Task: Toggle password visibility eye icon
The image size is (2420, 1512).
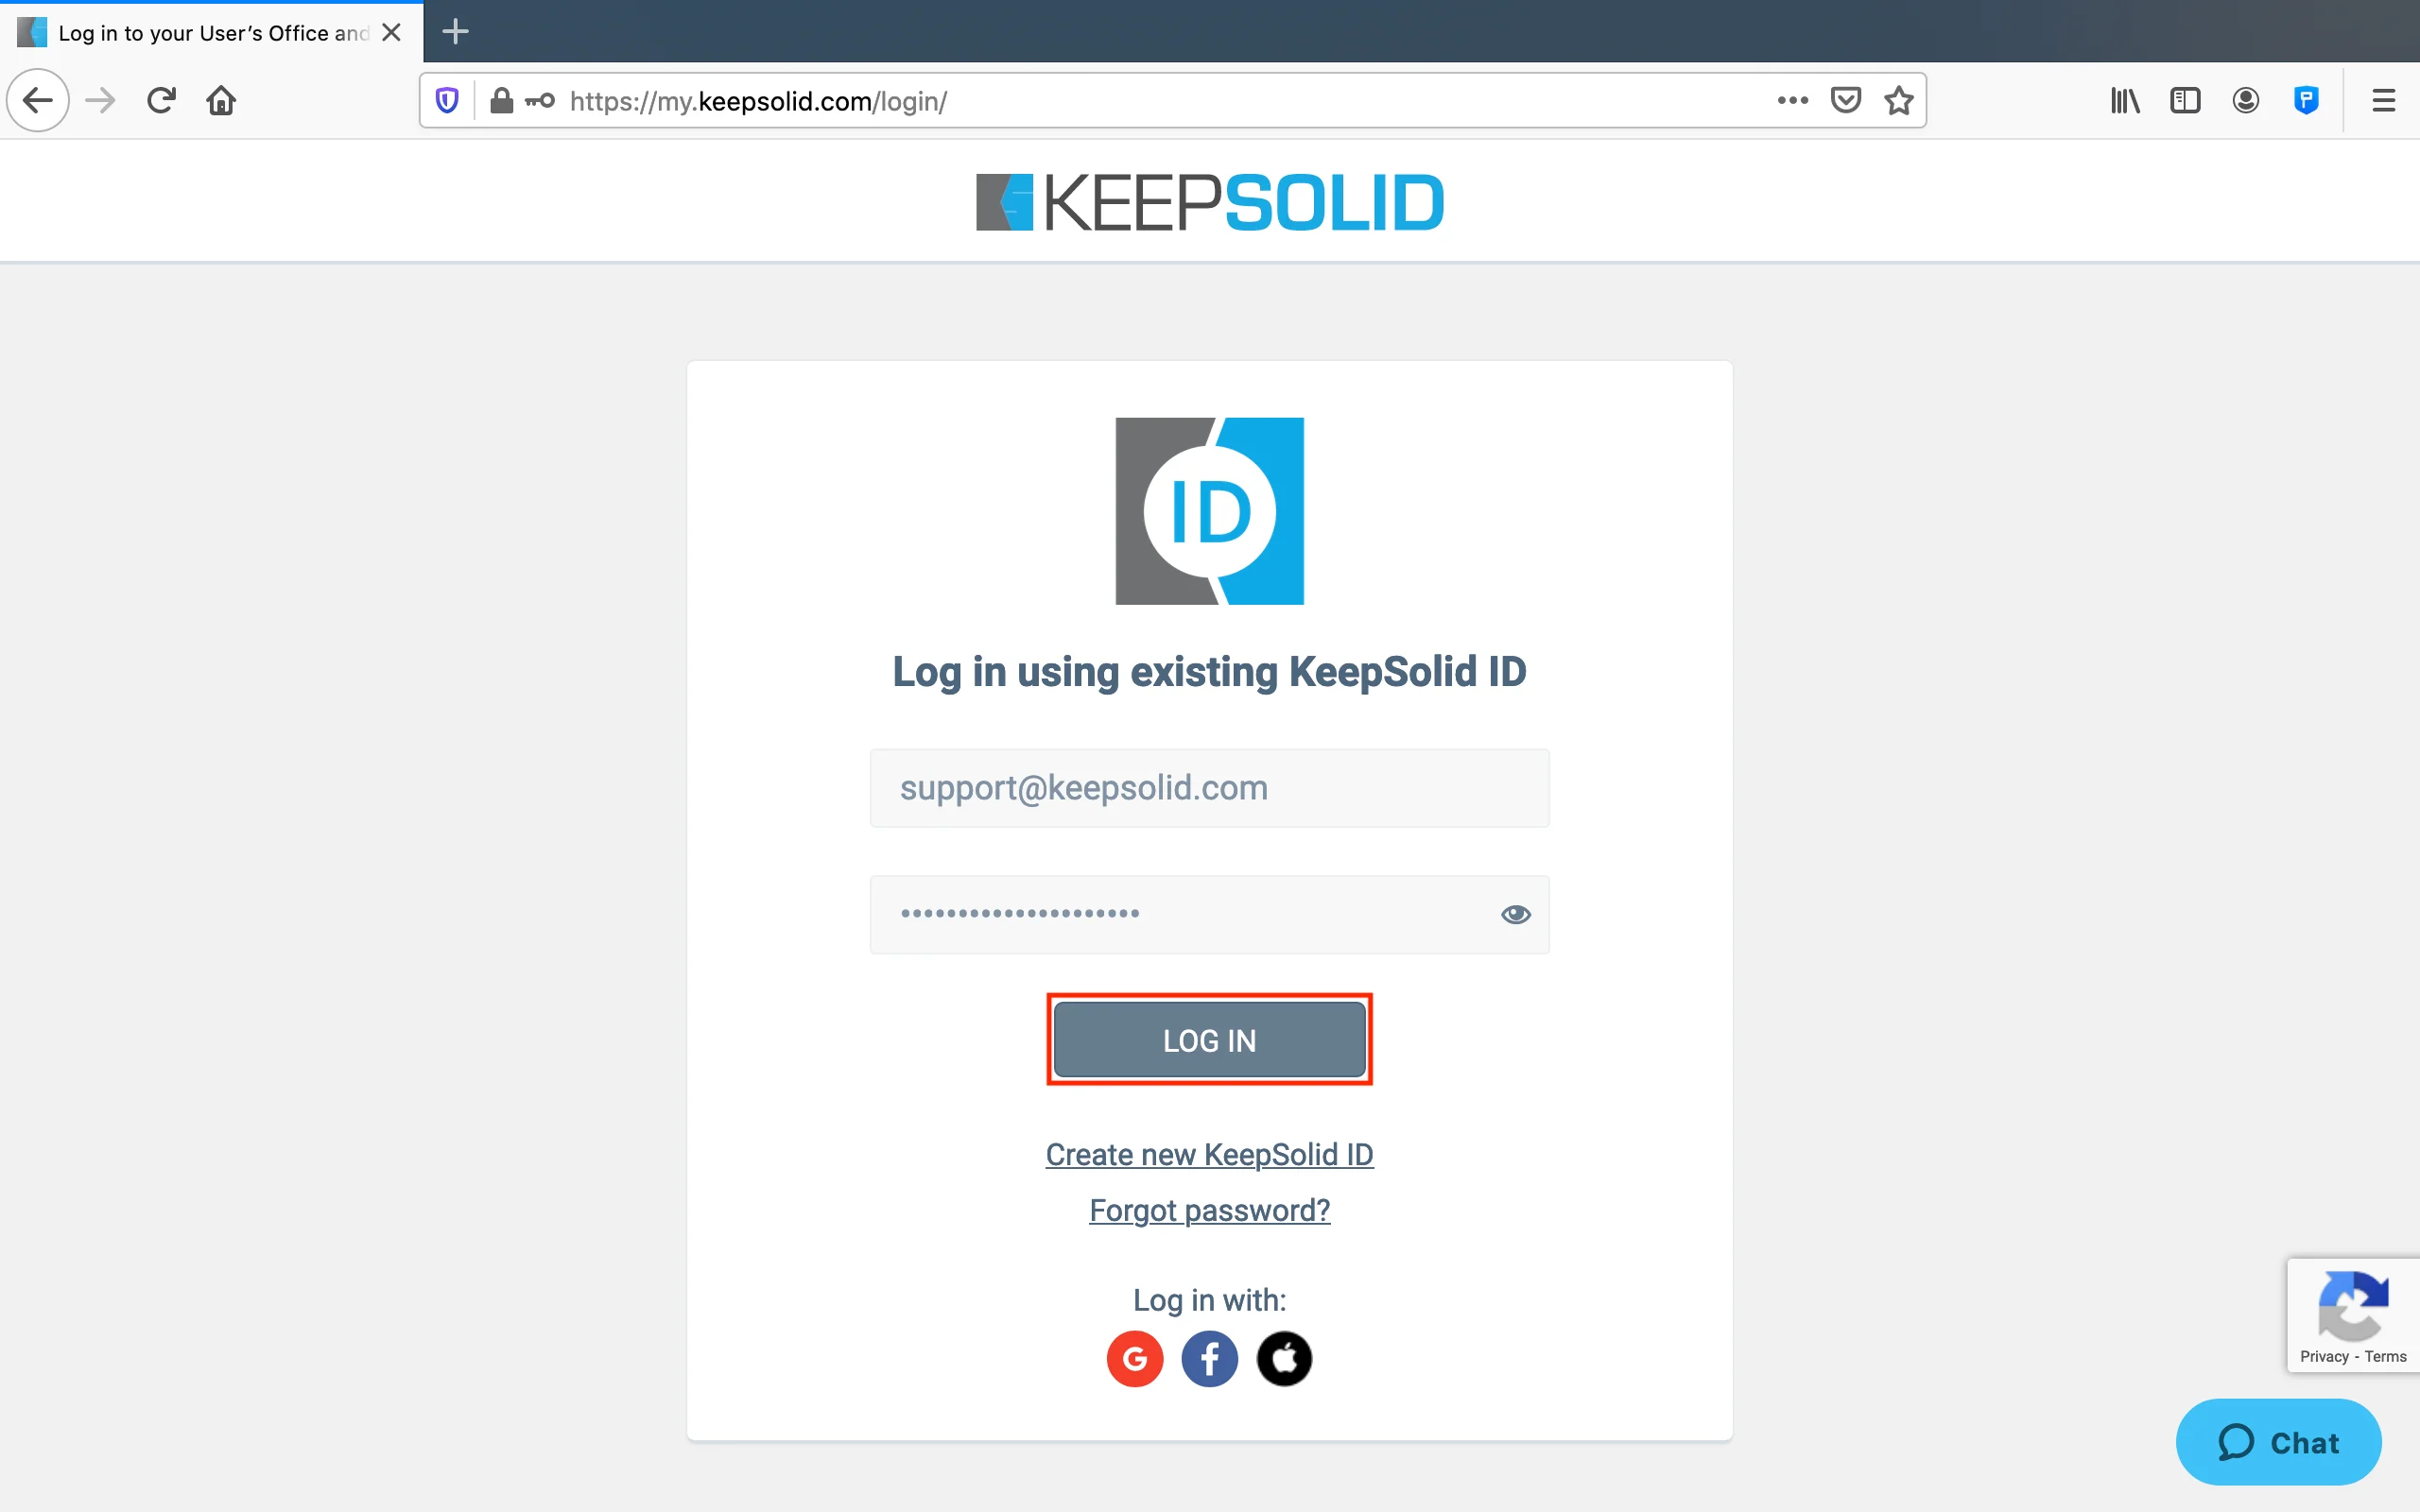Action: 1515,914
